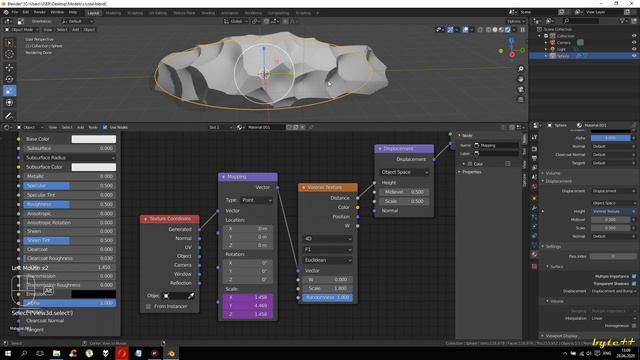Open Voronoi 4D dimensions dropdown
The width and height of the screenshot is (640, 360).
pyautogui.click(x=327, y=239)
